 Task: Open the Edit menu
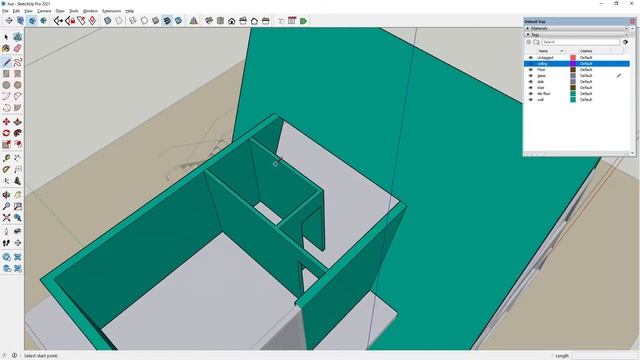pos(16,11)
